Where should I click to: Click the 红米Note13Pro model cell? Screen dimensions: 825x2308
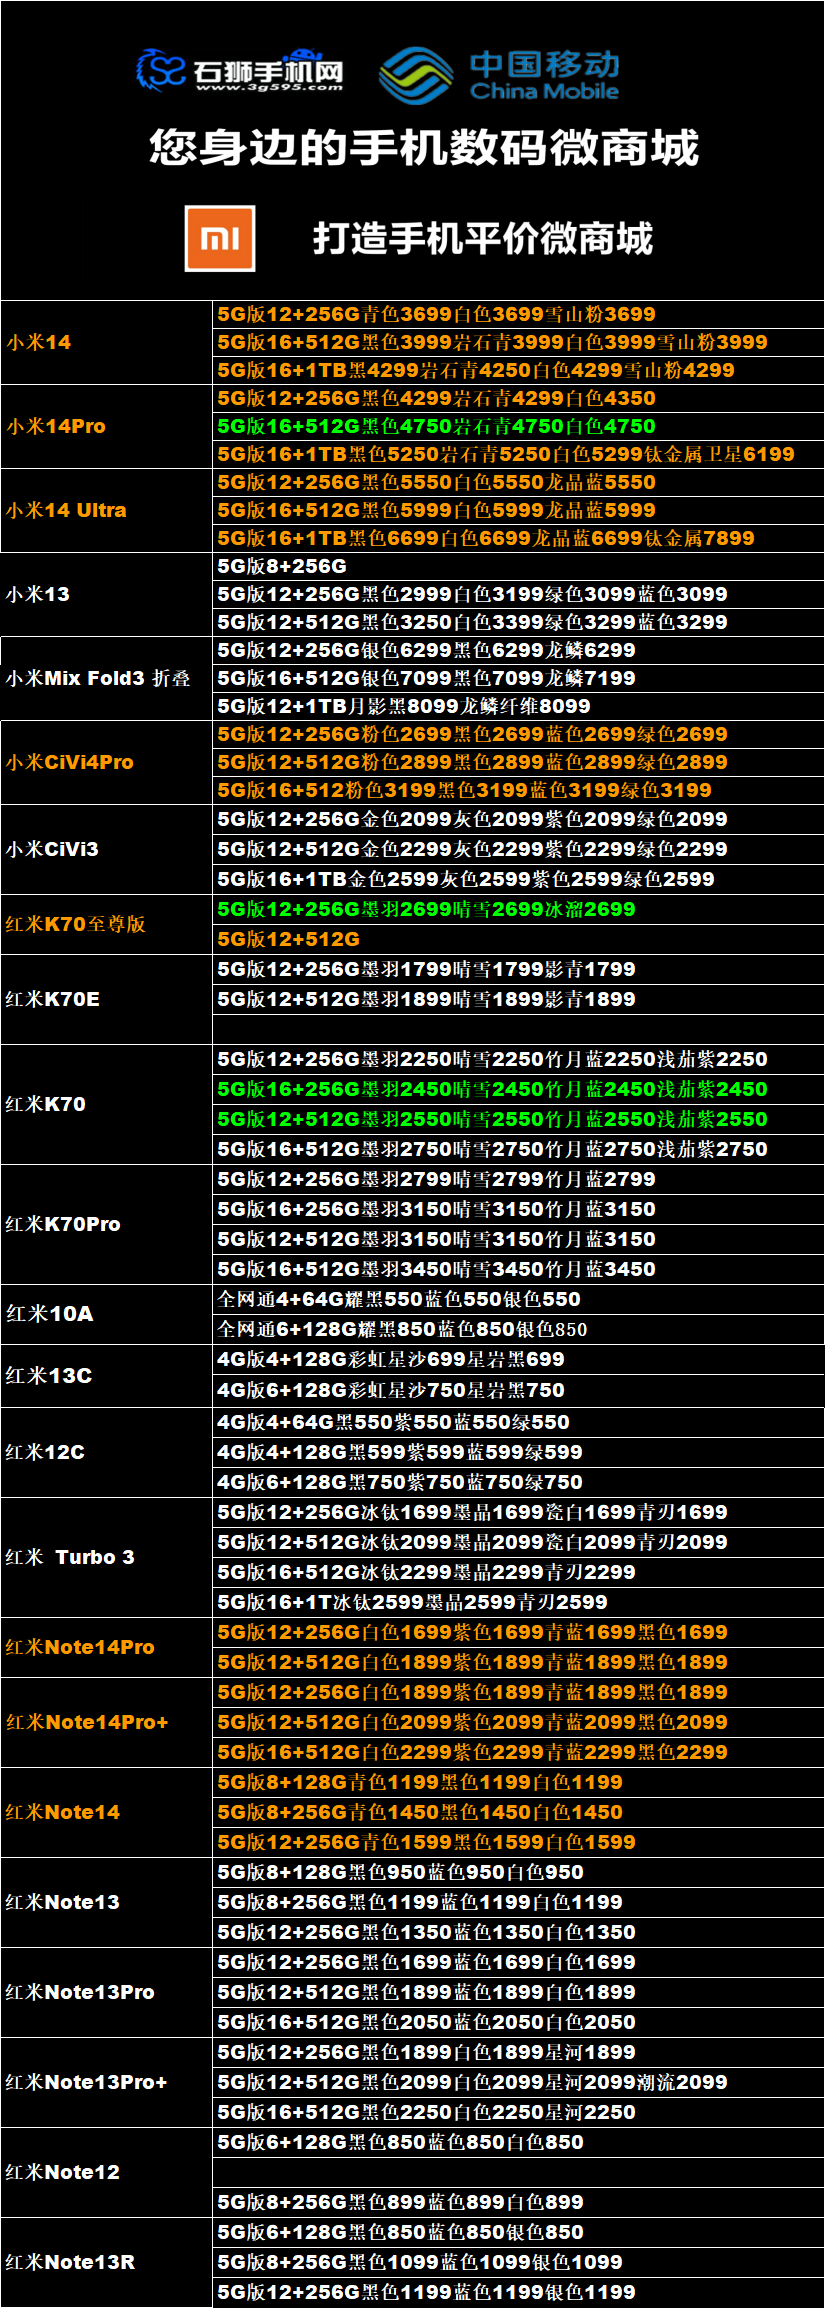(x=107, y=1992)
